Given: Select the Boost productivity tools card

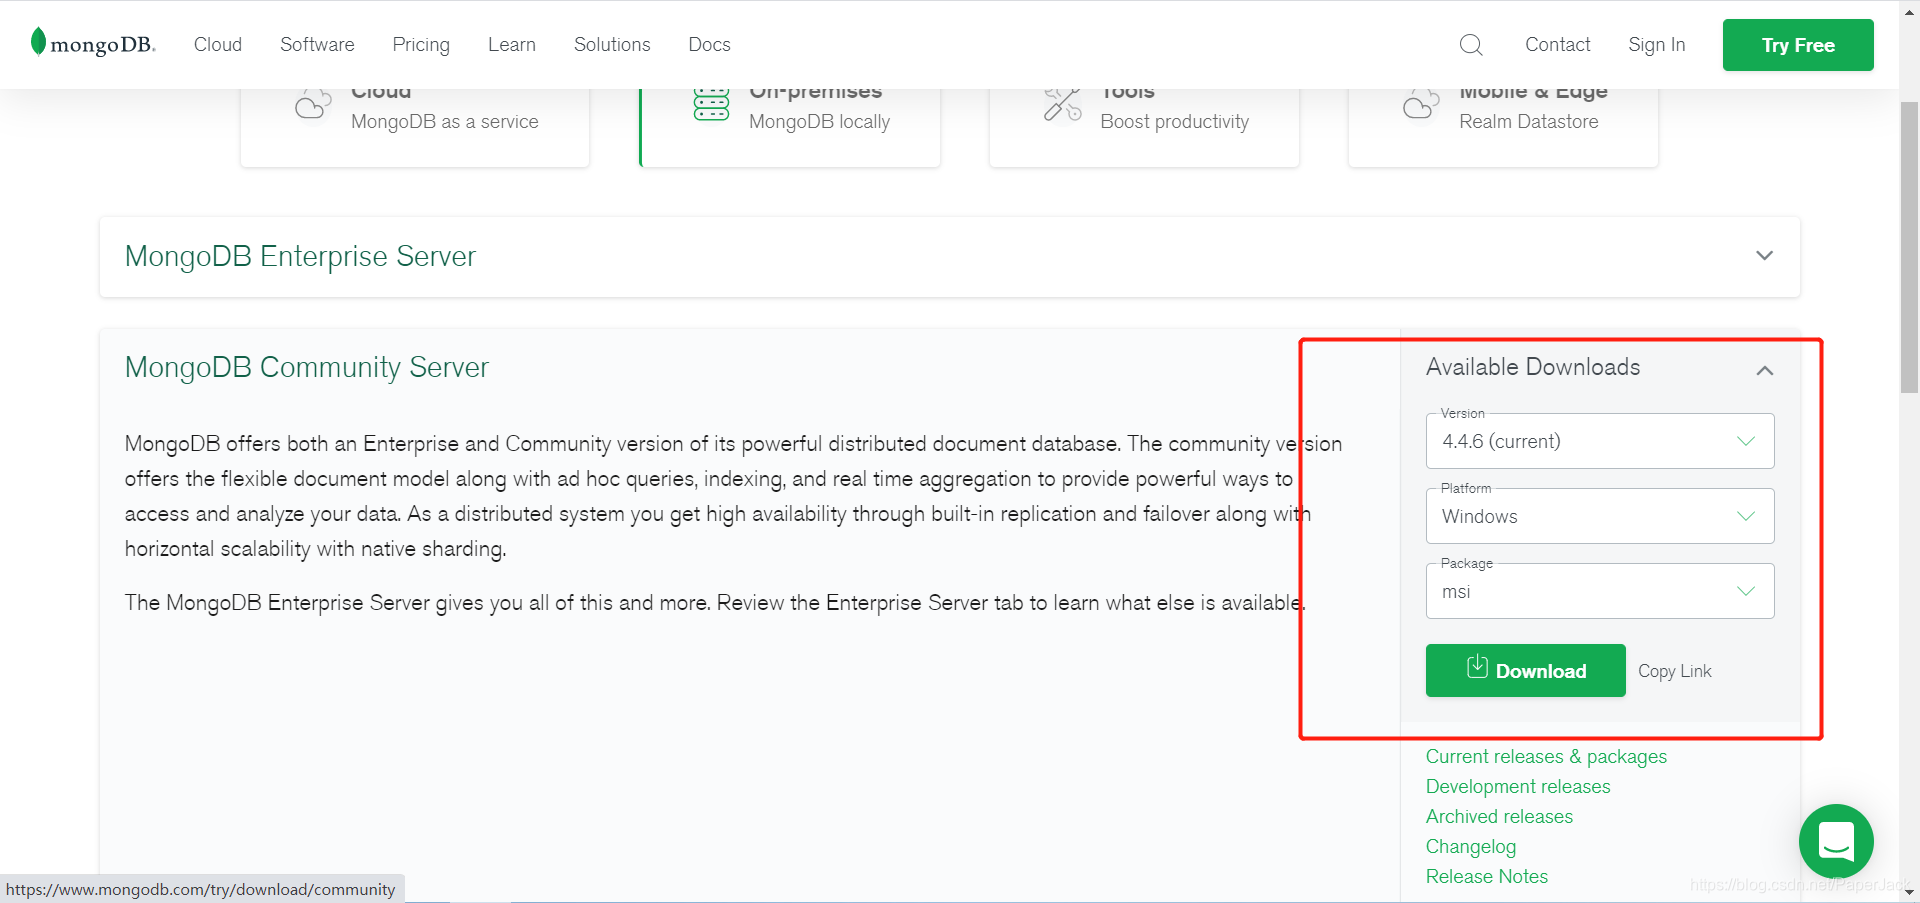Looking at the screenshot, I should click(1144, 127).
